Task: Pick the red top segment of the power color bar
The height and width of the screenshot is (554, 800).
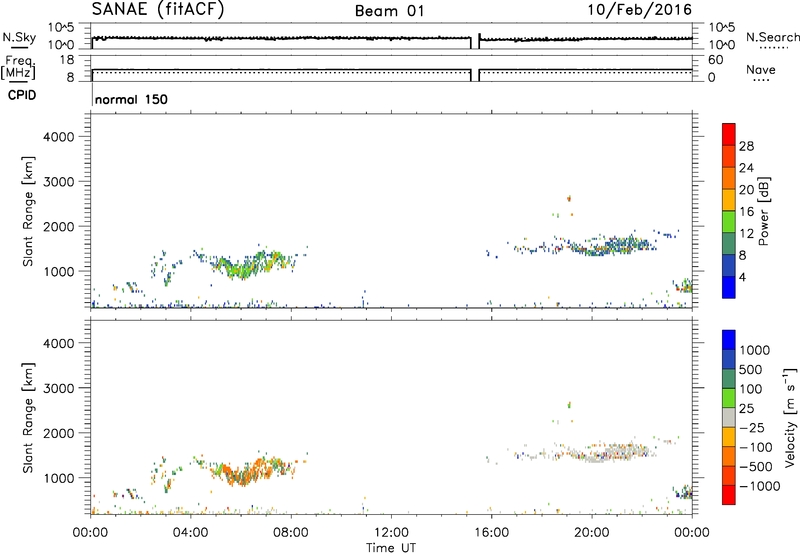Action: point(729,134)
